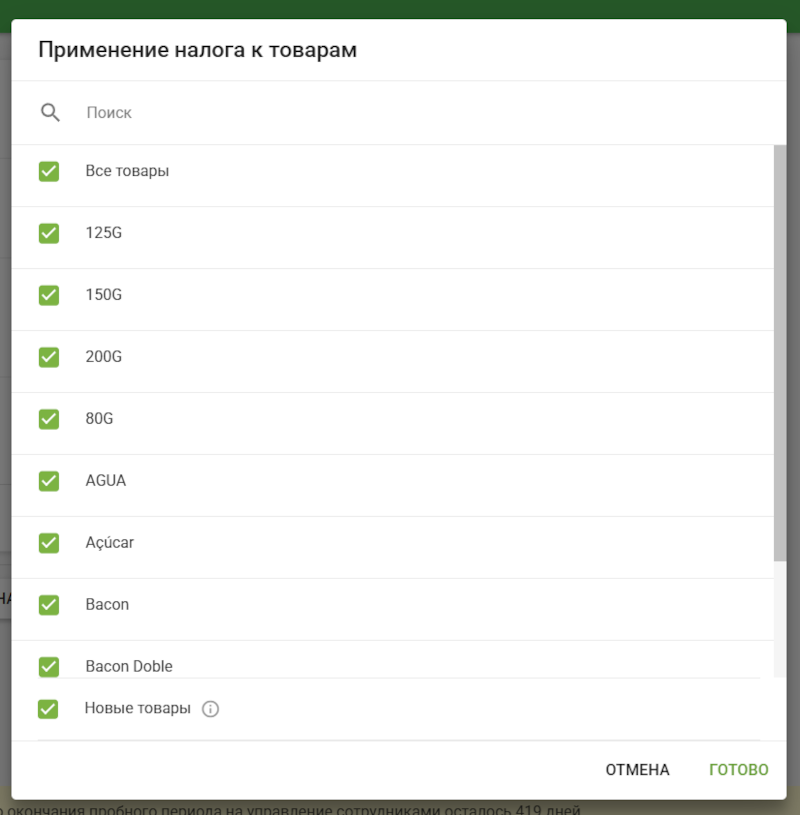The height and width of the screenshot is (815, 800).
Task: Toggle the 125G product checkbox
Action: point(49,233)
